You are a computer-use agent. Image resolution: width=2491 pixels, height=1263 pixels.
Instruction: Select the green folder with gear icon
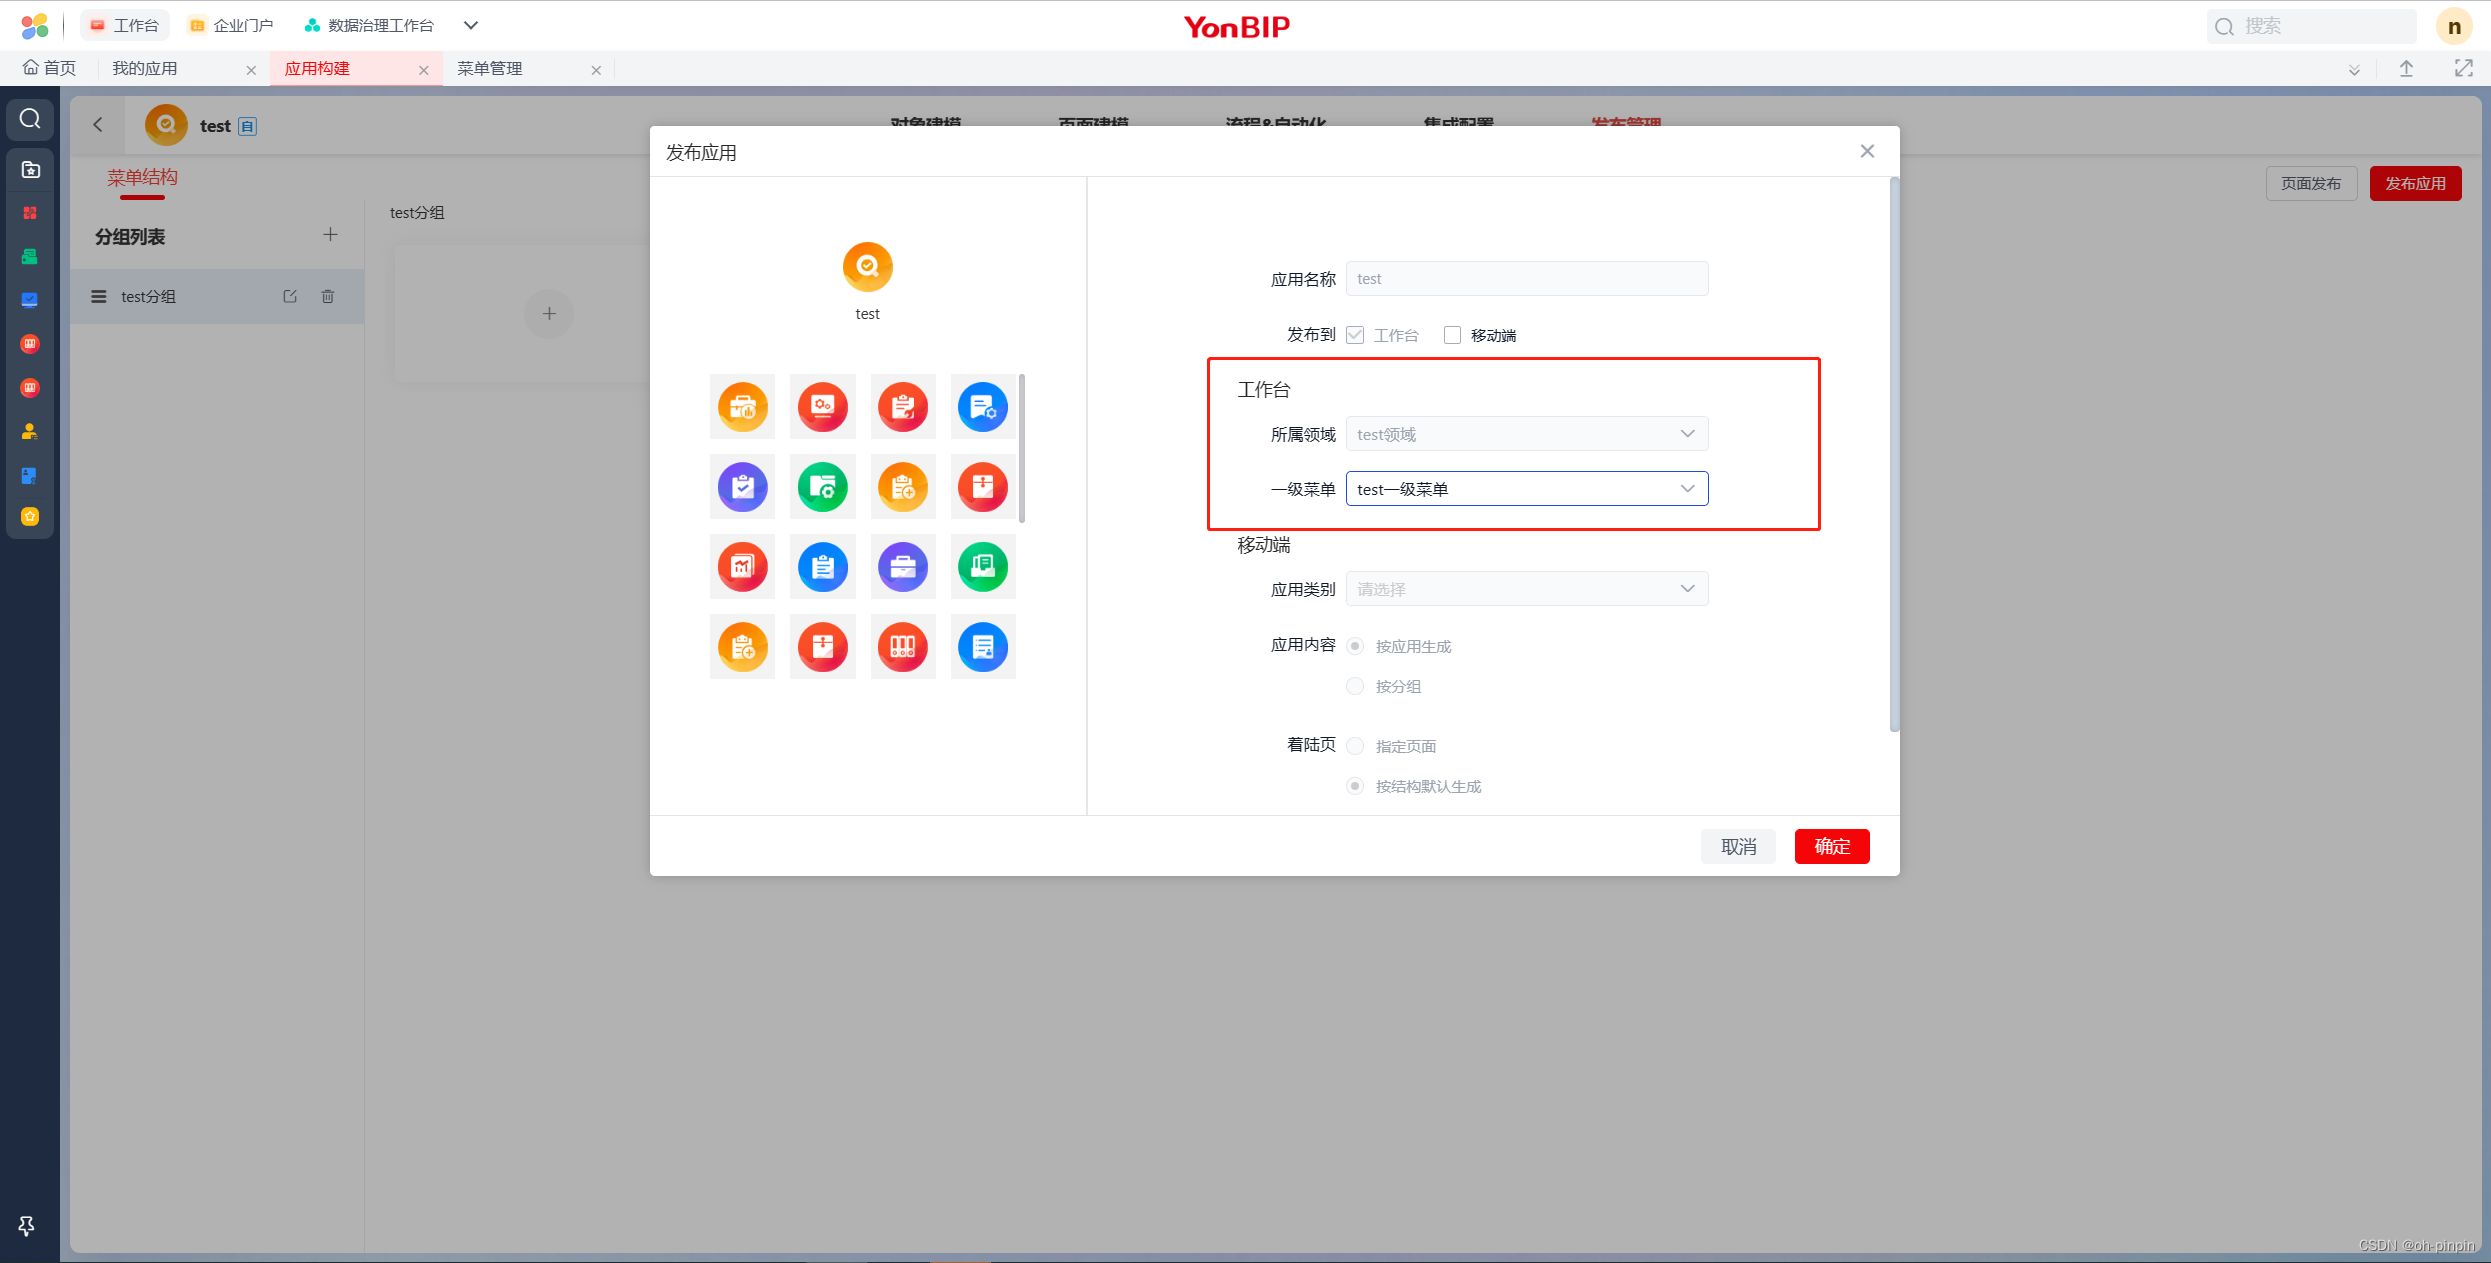click(x=822, y=487)
